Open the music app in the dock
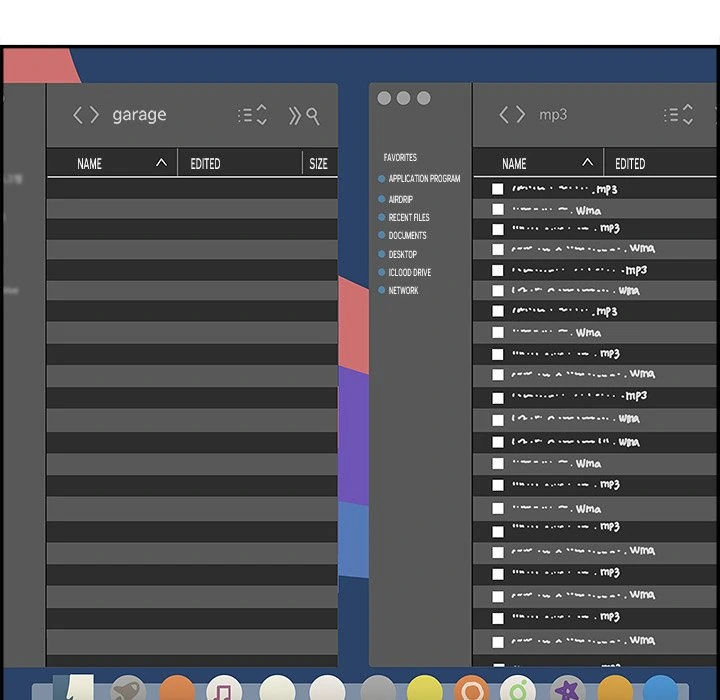This screenshot has width=720, height=700. [x=223, y=690]
